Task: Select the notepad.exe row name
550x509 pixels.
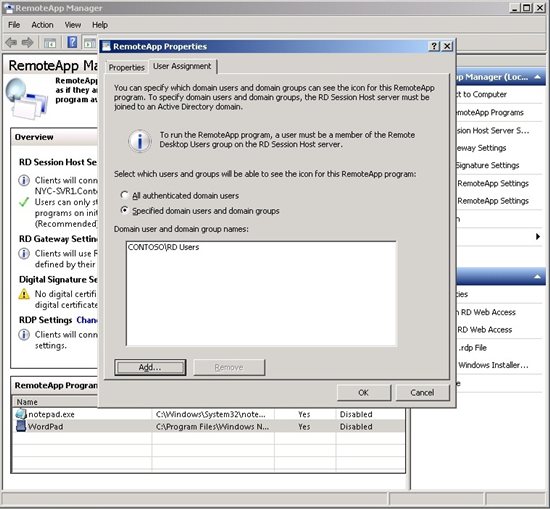Action: [x=51, y=414]
